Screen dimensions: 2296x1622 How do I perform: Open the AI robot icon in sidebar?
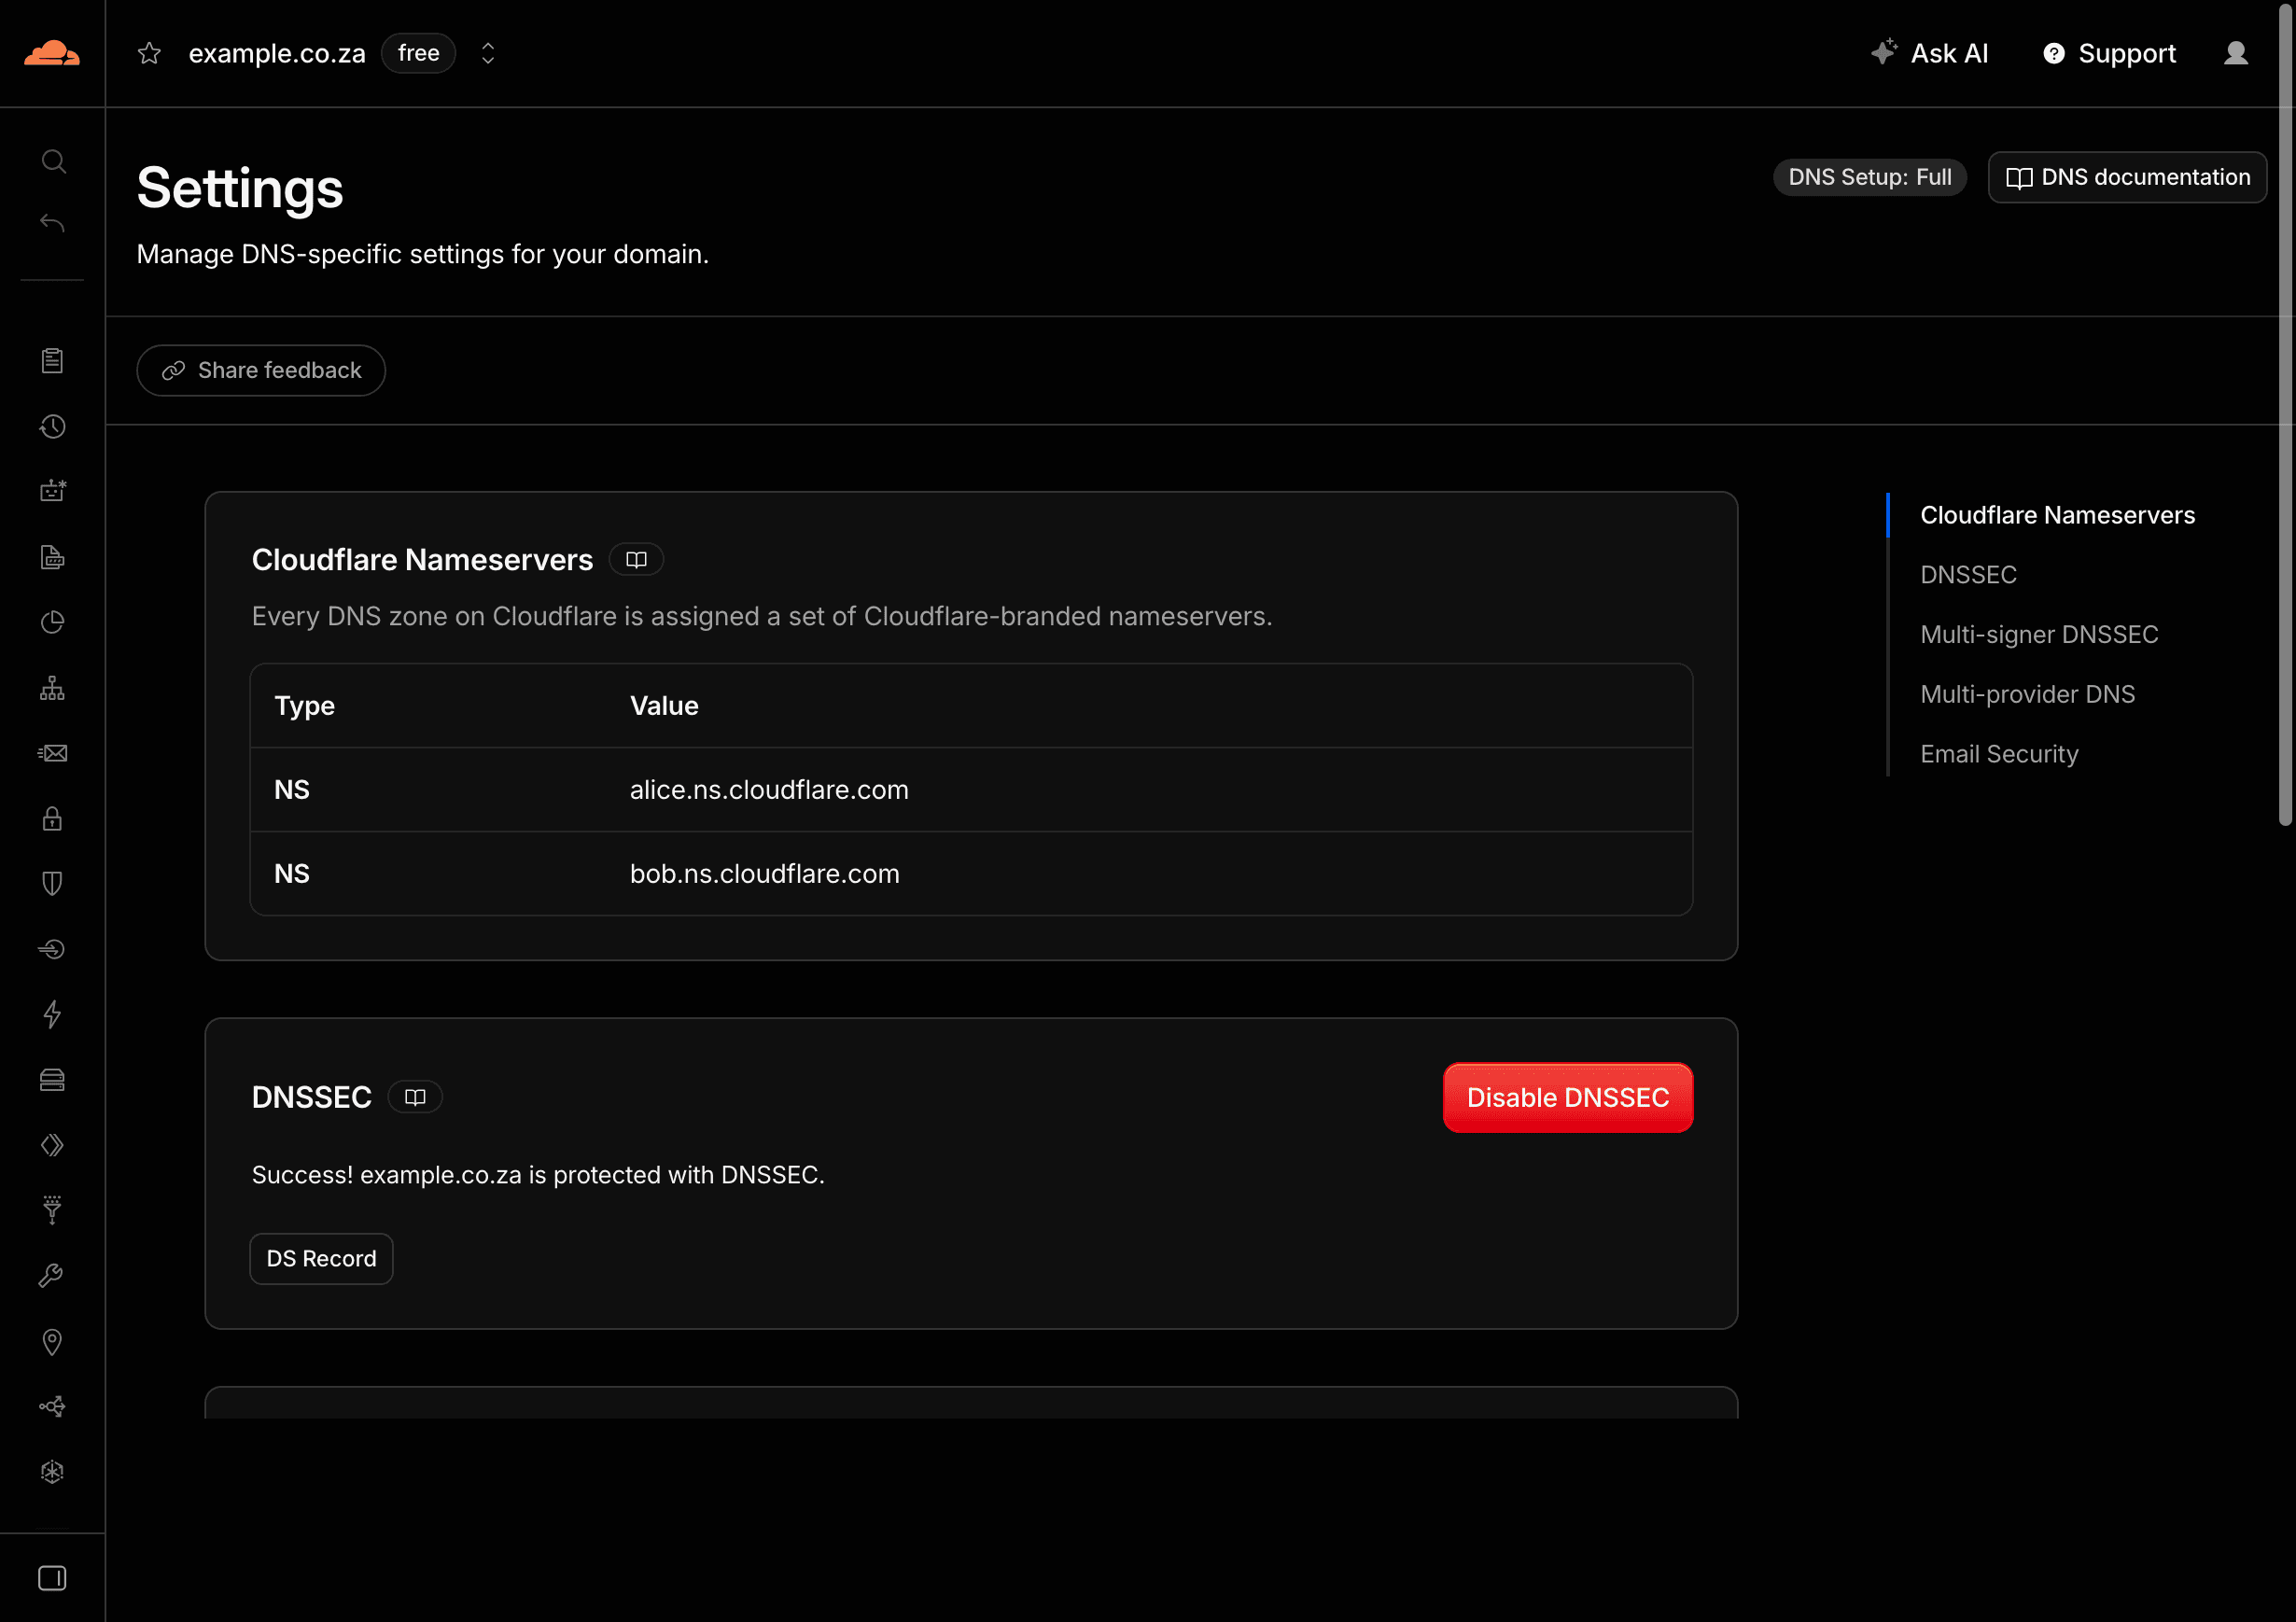click(x=53, y=491)
